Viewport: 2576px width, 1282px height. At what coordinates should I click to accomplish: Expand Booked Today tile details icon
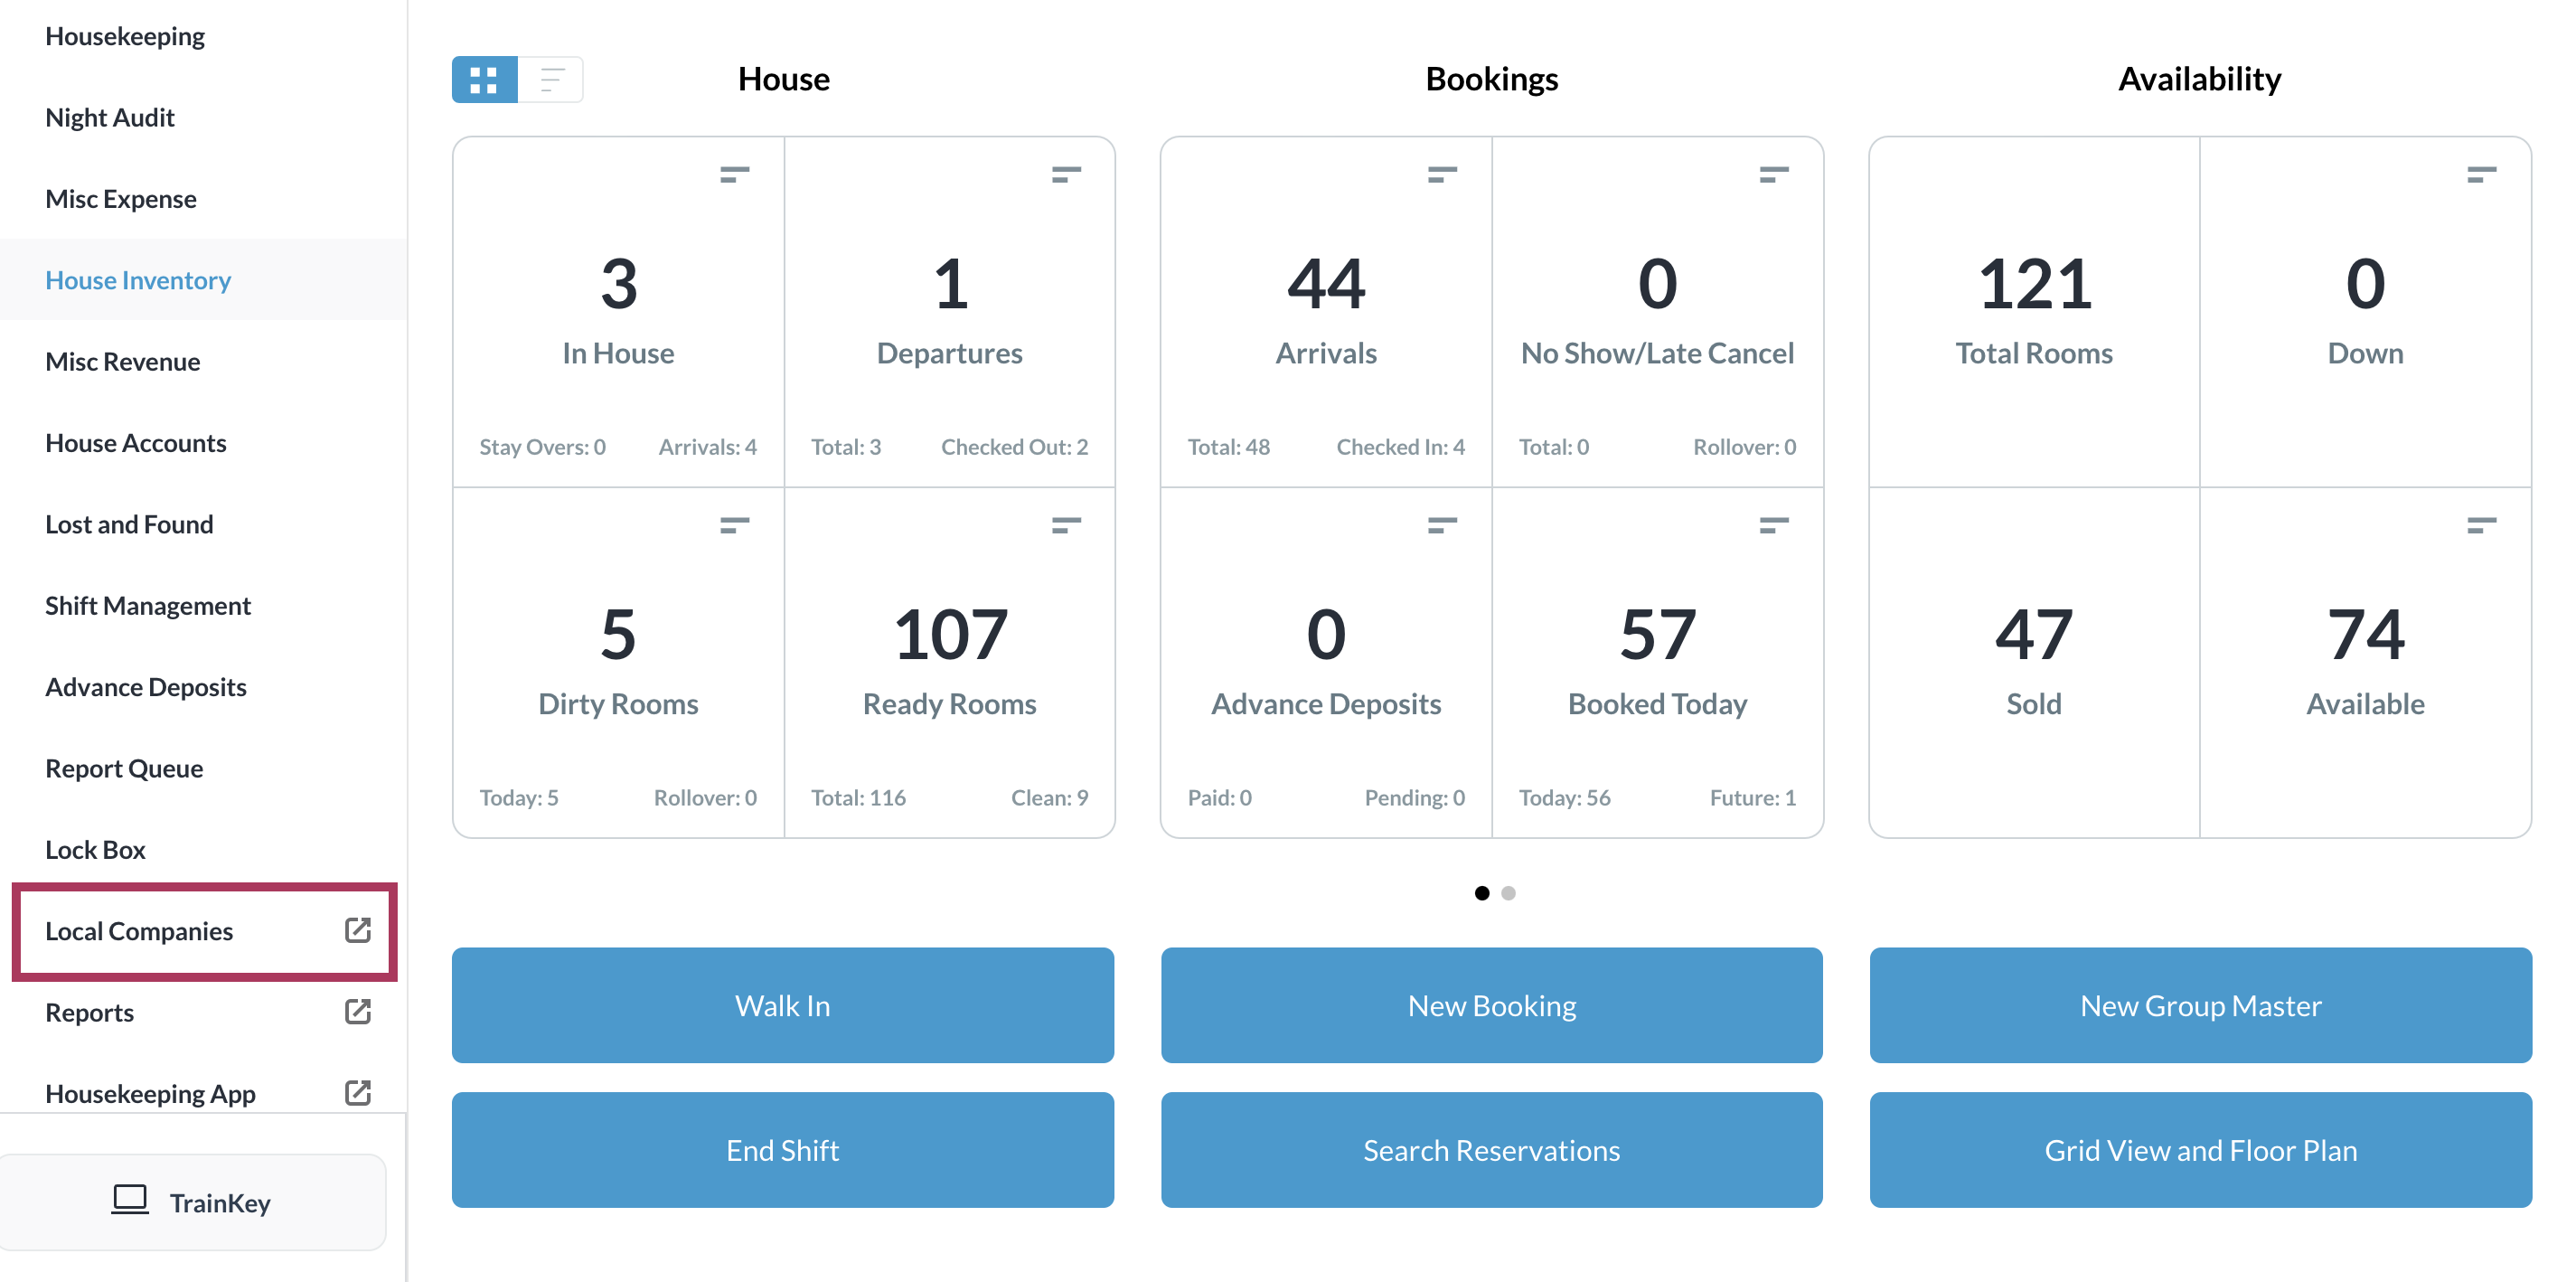point(1773,525)
